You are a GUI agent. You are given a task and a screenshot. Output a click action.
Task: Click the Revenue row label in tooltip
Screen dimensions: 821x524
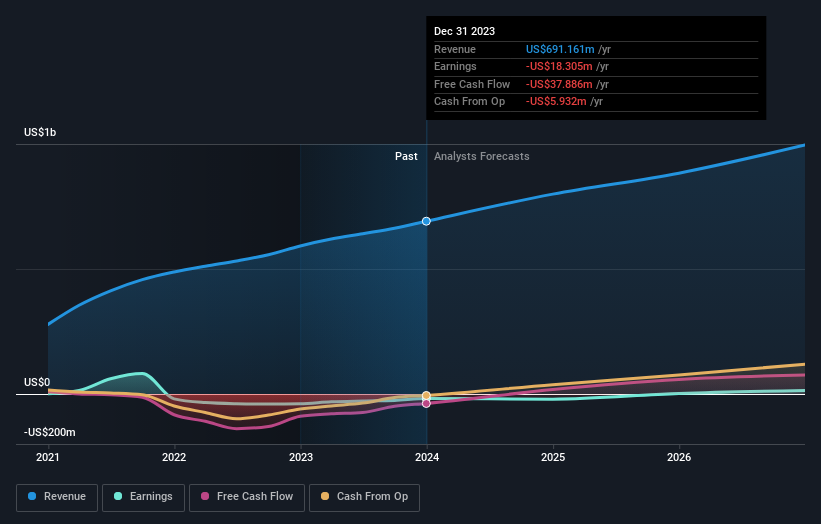pos(455,49)
